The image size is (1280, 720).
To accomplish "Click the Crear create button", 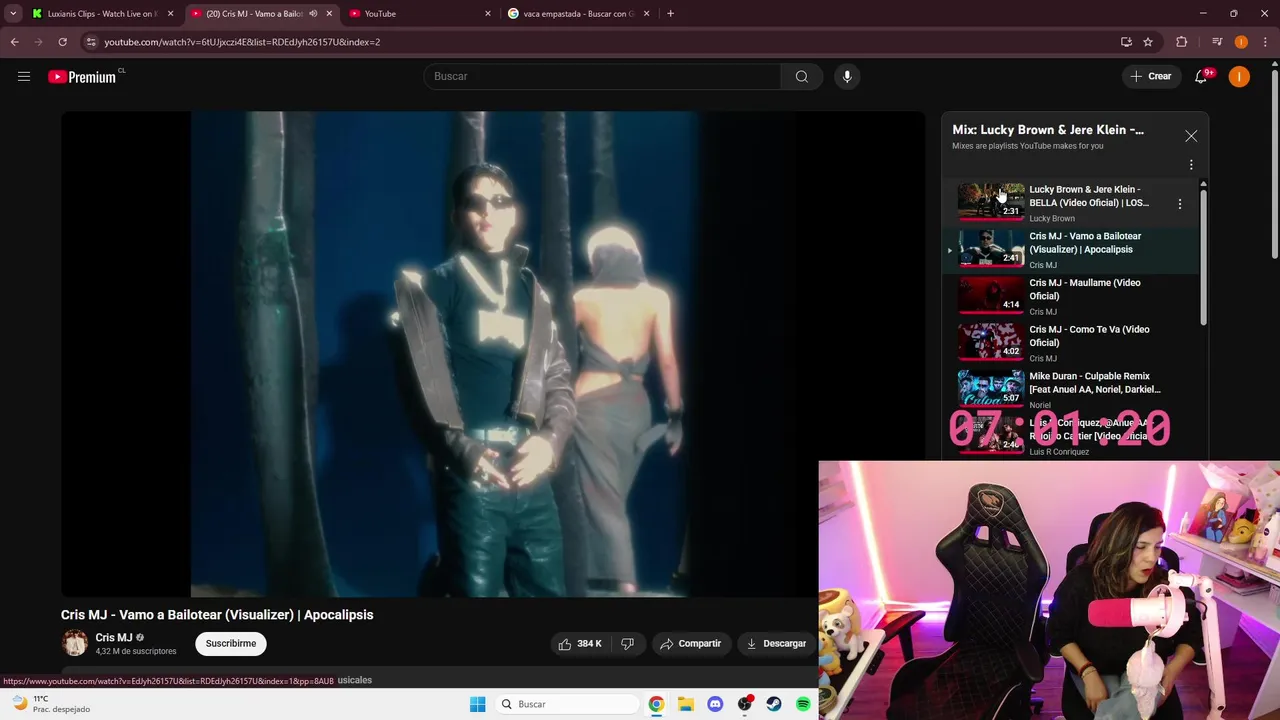I will click(x=1150, y=76).
